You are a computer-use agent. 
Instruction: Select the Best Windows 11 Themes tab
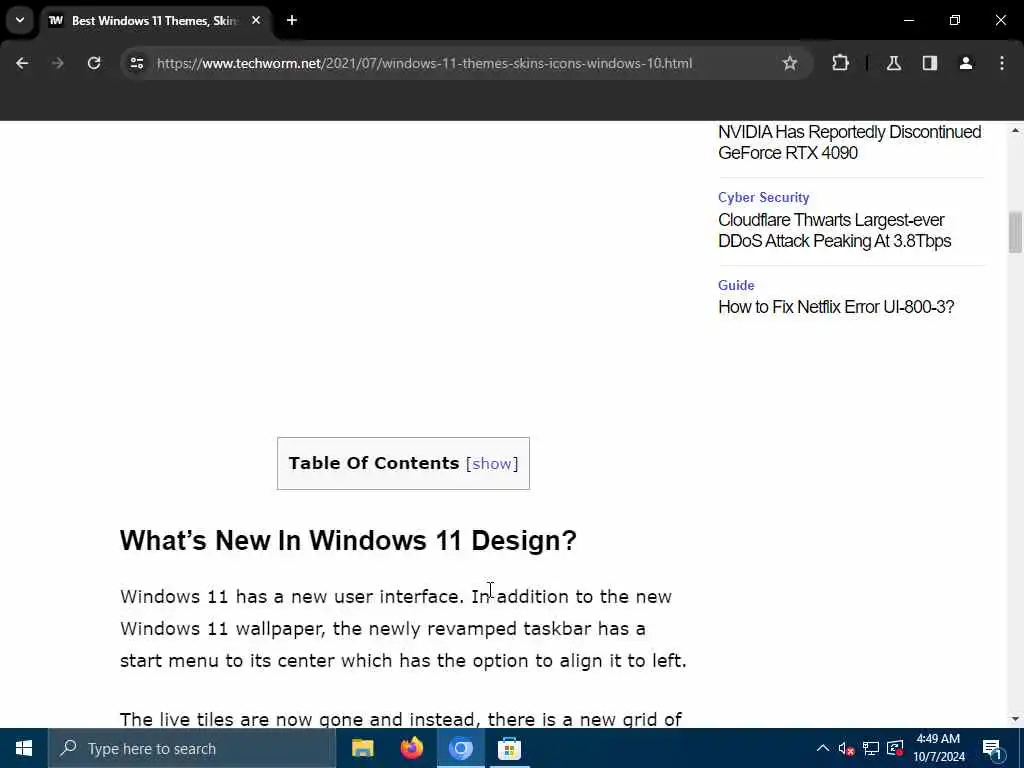tap(155, 21)
